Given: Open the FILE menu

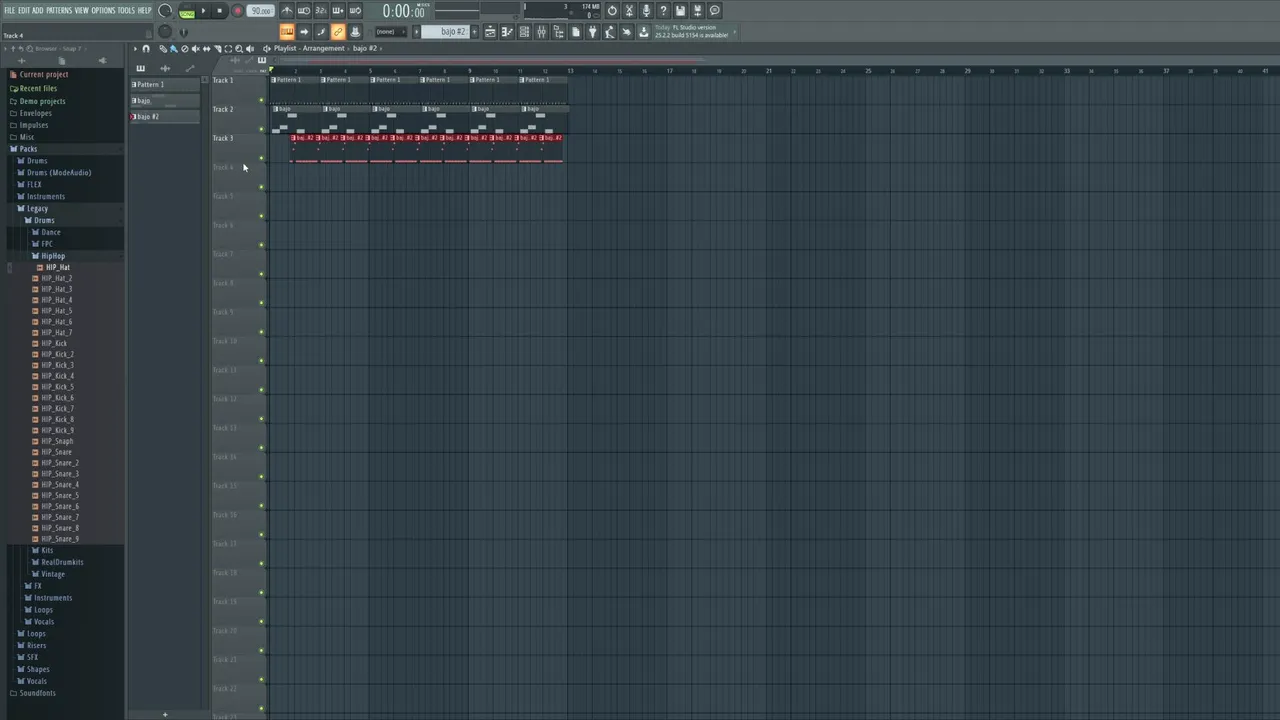Looking at the screenshot, I should pyautogui.click(x=9, y=10).
